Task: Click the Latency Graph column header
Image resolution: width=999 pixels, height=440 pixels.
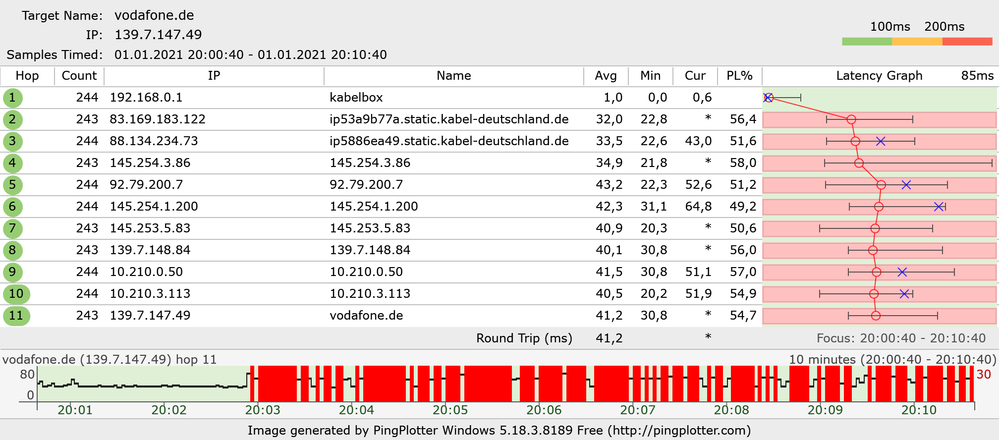Action: click(x=879, y=76)
